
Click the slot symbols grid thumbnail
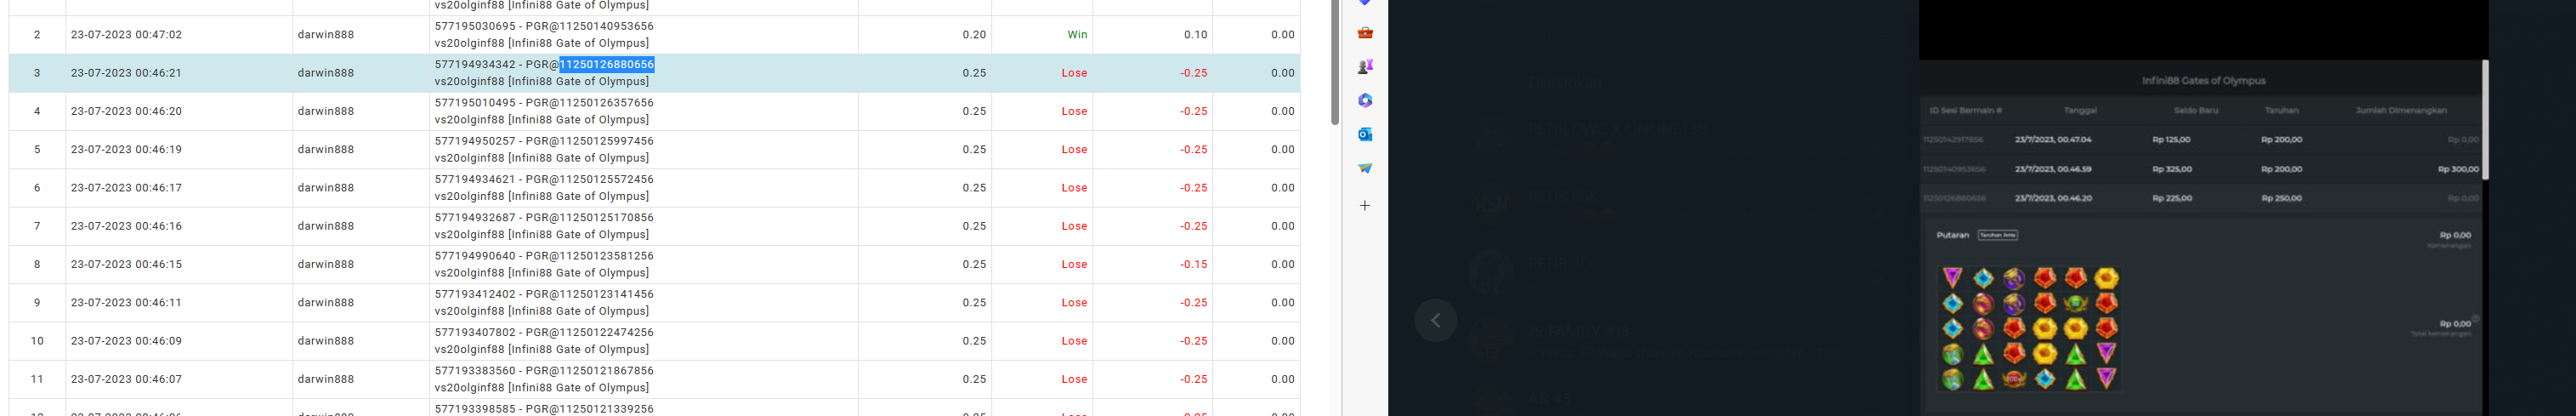2029,328
